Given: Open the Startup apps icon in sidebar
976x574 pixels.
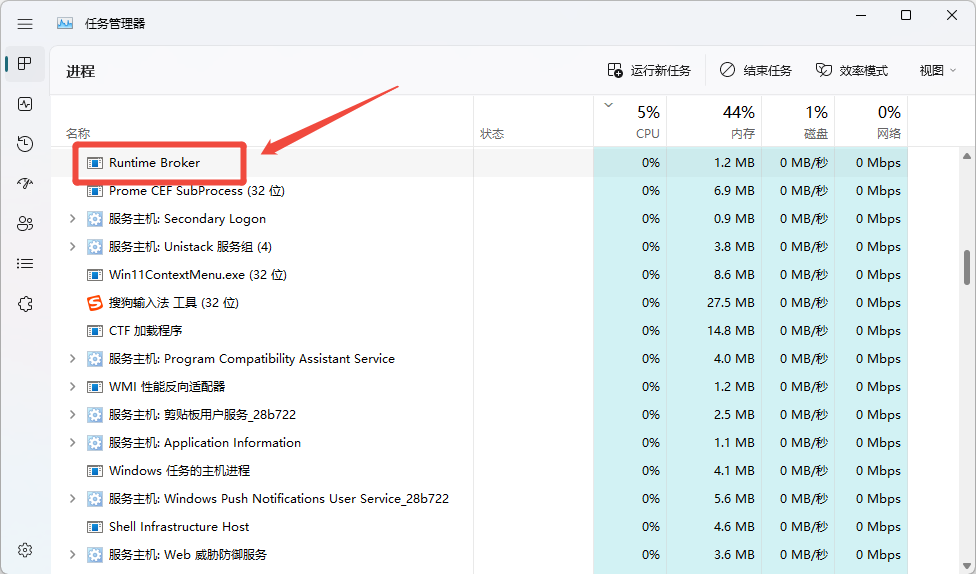Looking at the screenshot, I should point(25,184).
